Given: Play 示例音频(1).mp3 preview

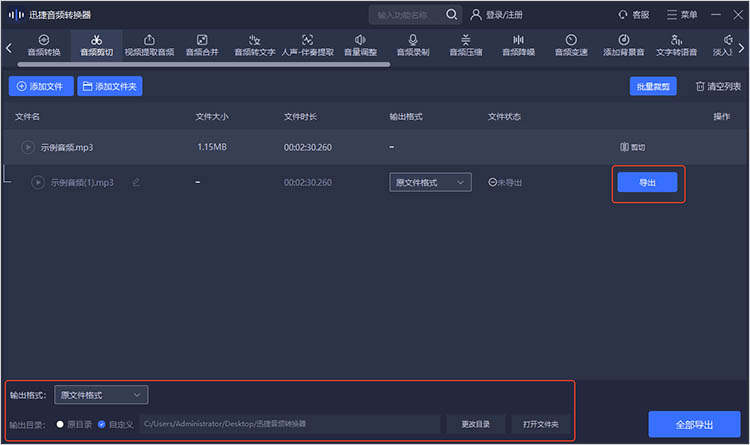Looking at the screenshot, I should tap(37, 182).
